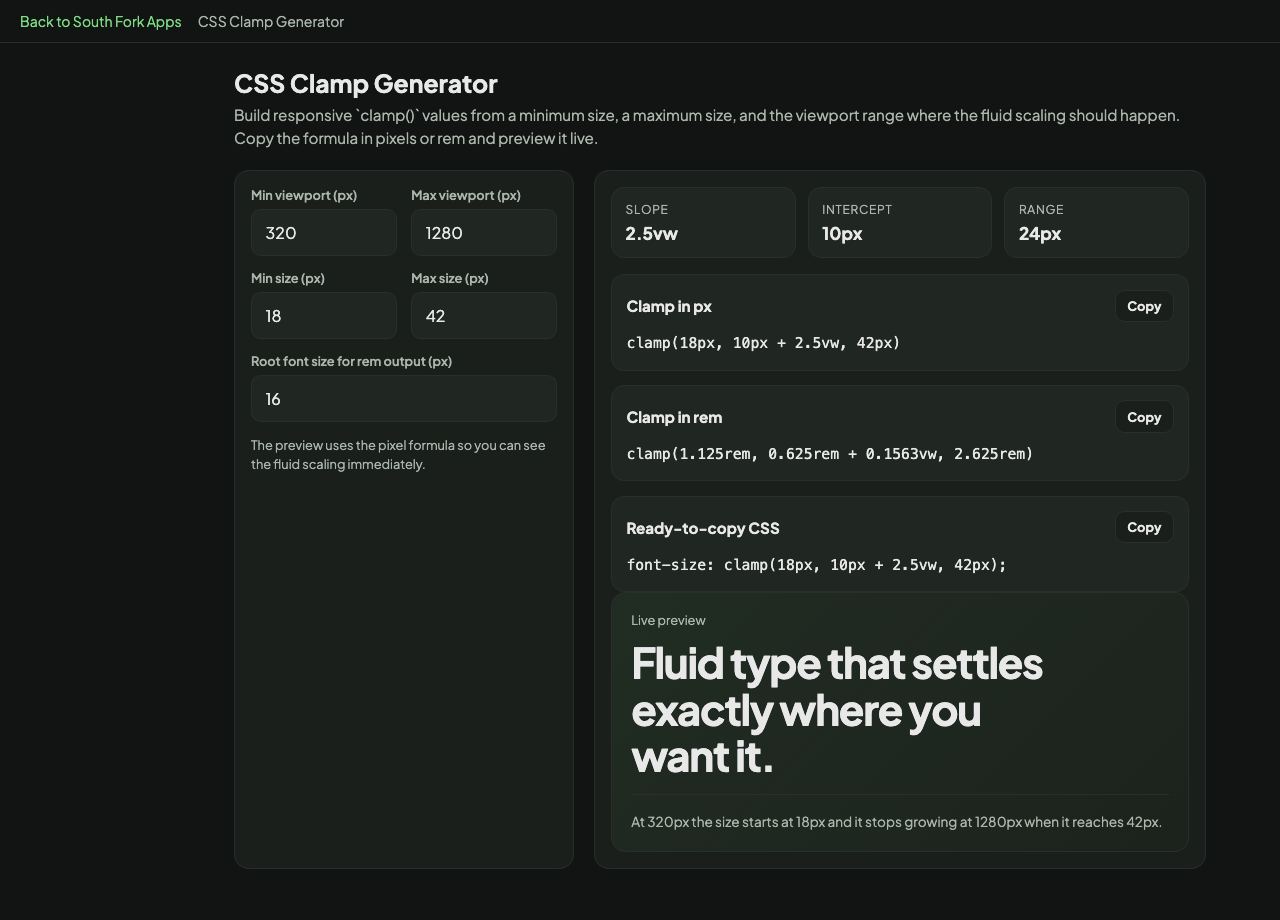Click the Min size (px) label
The height and width of the screenshot is (920, 1280).
click(x=288, y=278)
